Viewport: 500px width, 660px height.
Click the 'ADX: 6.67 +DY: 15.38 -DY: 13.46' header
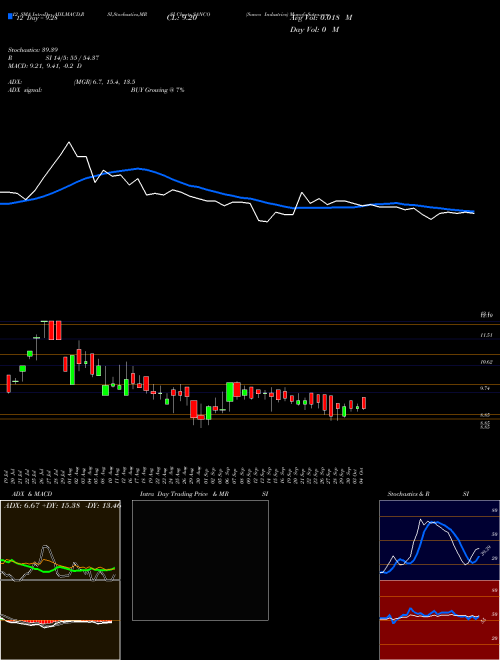click(x=62, y=506)
